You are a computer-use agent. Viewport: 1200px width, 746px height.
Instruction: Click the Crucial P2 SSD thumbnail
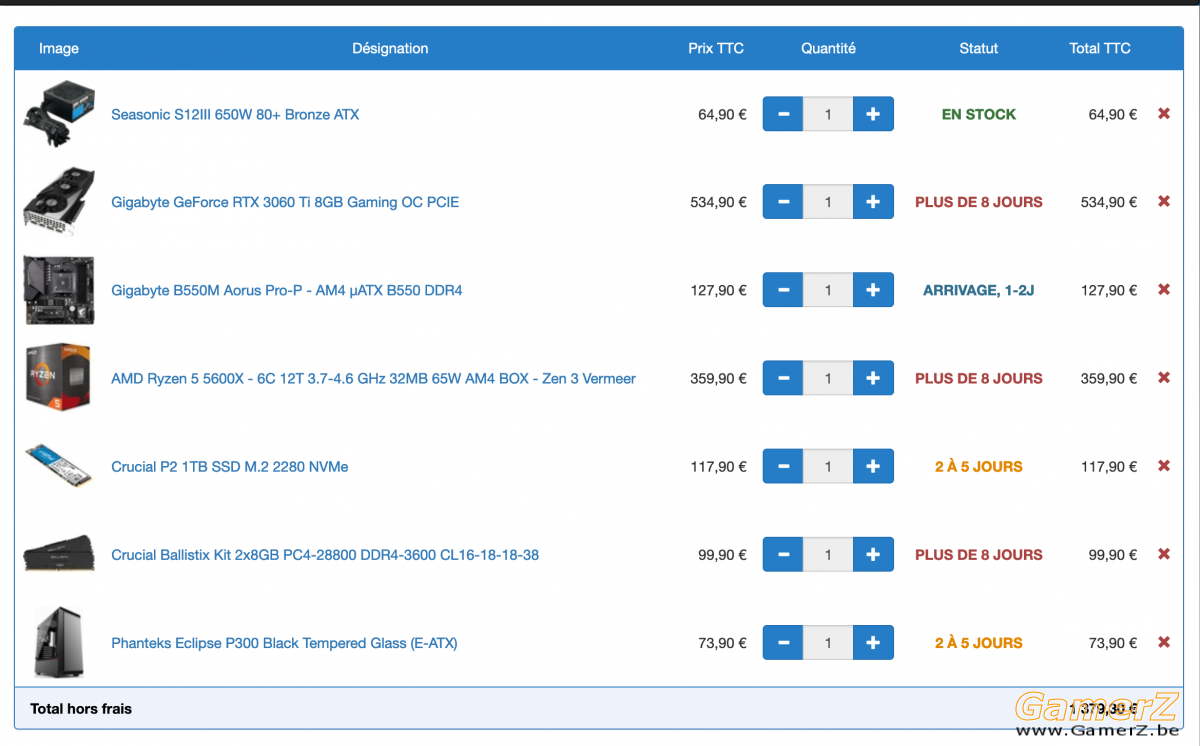pos(59,466)
